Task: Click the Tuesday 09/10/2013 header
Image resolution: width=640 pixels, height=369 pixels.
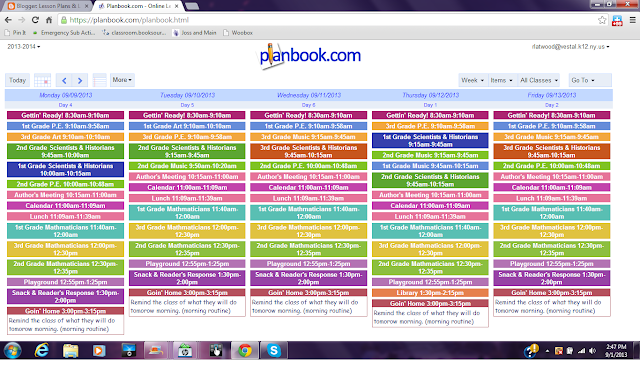Action: tap(187, 95)
